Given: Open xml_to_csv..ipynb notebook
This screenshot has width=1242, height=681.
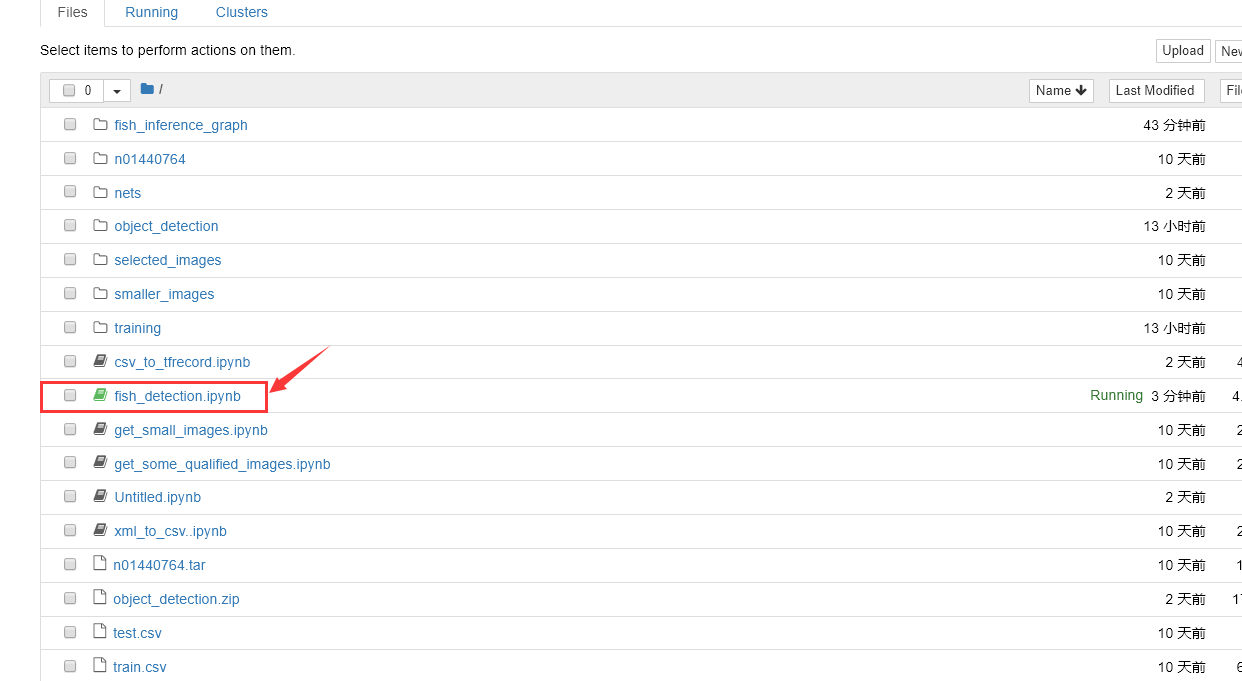Looking at the screenshot, I should click(171, 531).
